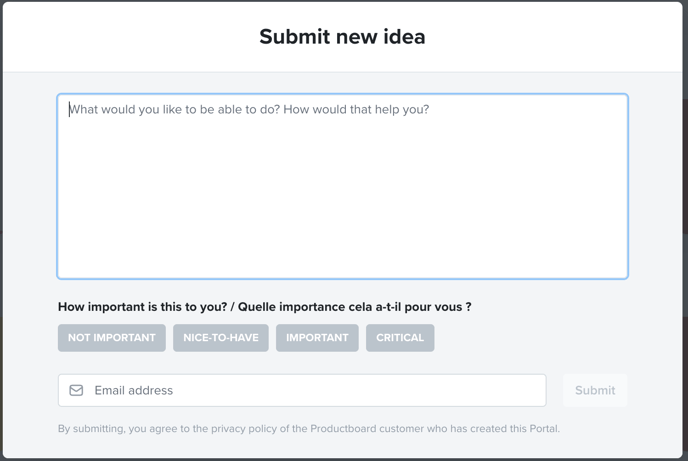Choose the NICE-TO-HAVE importance option
Viewport: 688px width, 461px height.
pyautogui.click(x=221, y=338)
